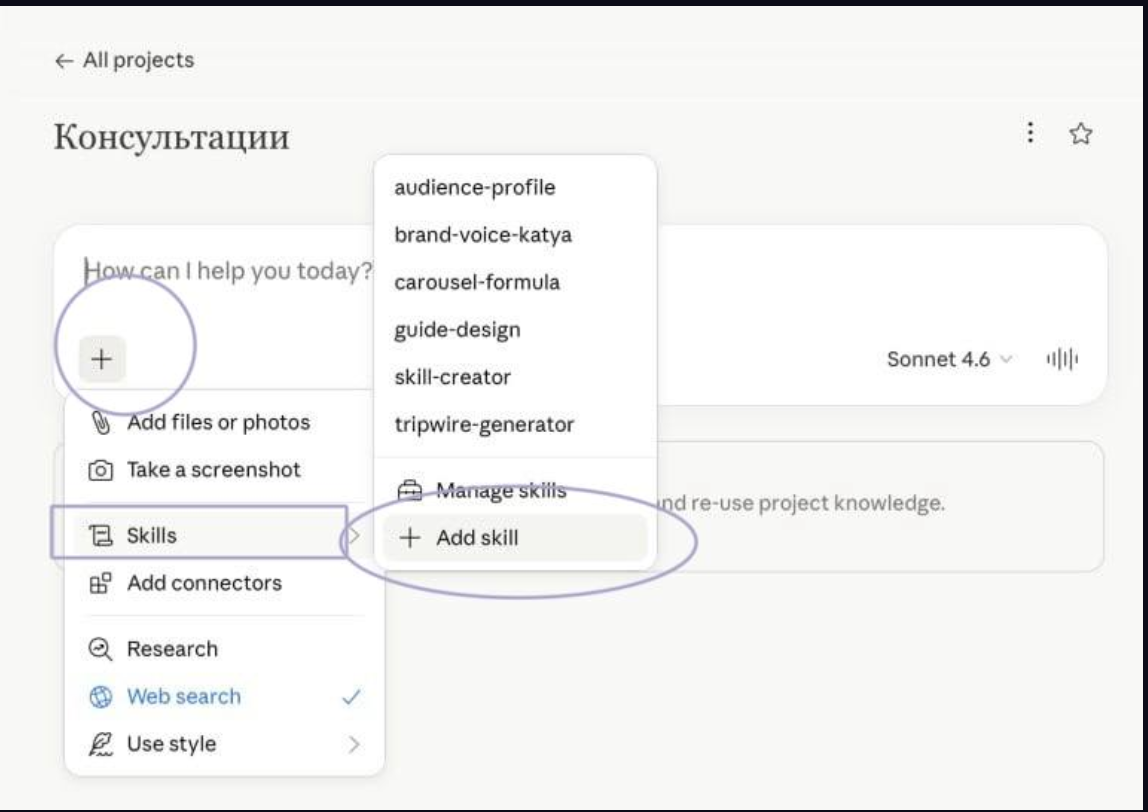Select carousel-formula from skills list
This screenshot has width=1148, height=812.
[x=477, y=283]
